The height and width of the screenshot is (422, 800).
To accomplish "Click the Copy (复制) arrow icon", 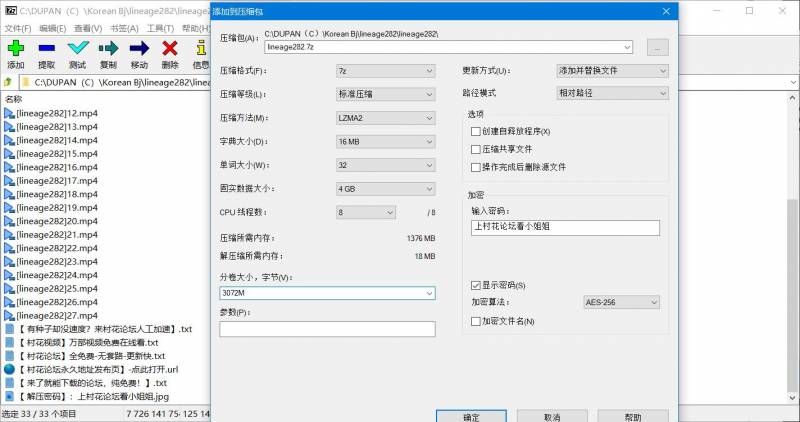I will (x=108, y=48).
